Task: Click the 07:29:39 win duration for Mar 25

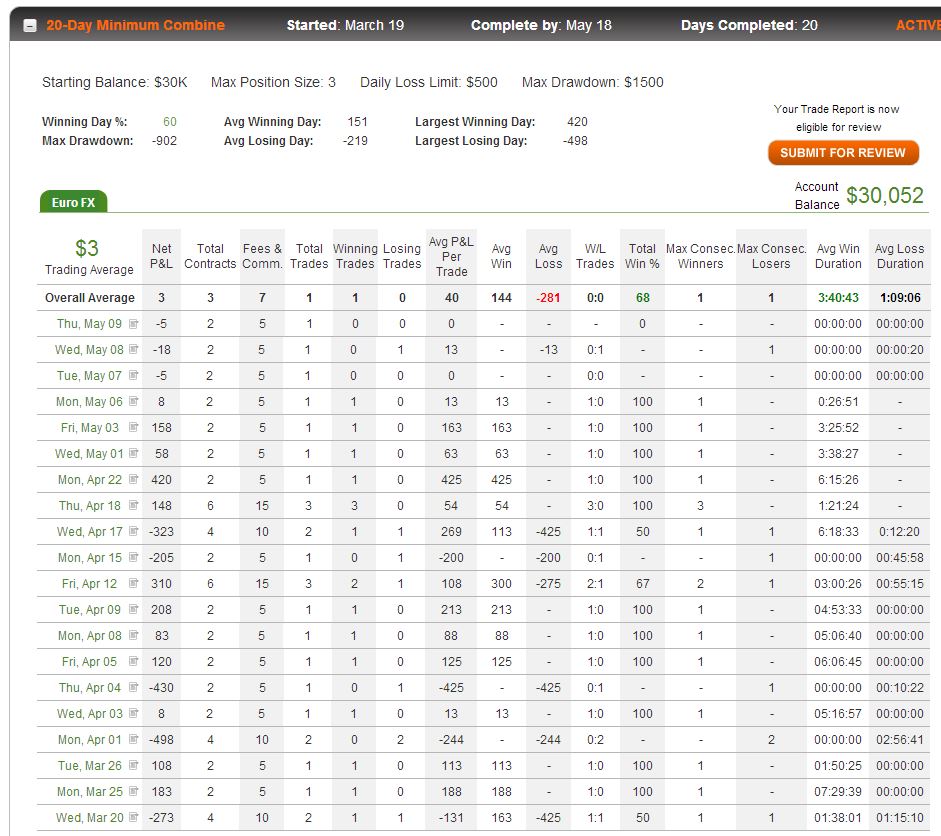Action: (x=838, y=792)
